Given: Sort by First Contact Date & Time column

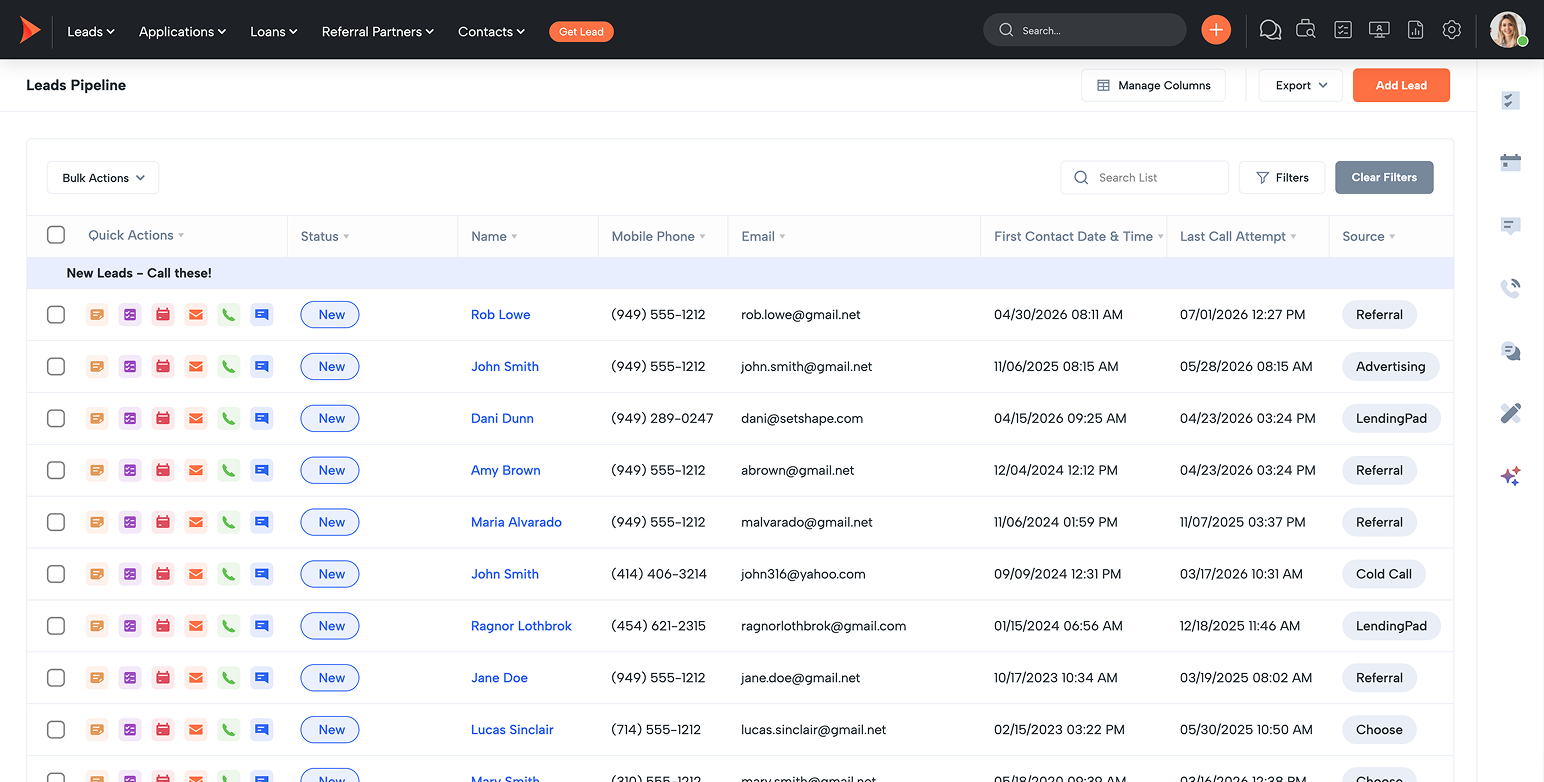Looking at the screenshot, I should point(1079,236).
